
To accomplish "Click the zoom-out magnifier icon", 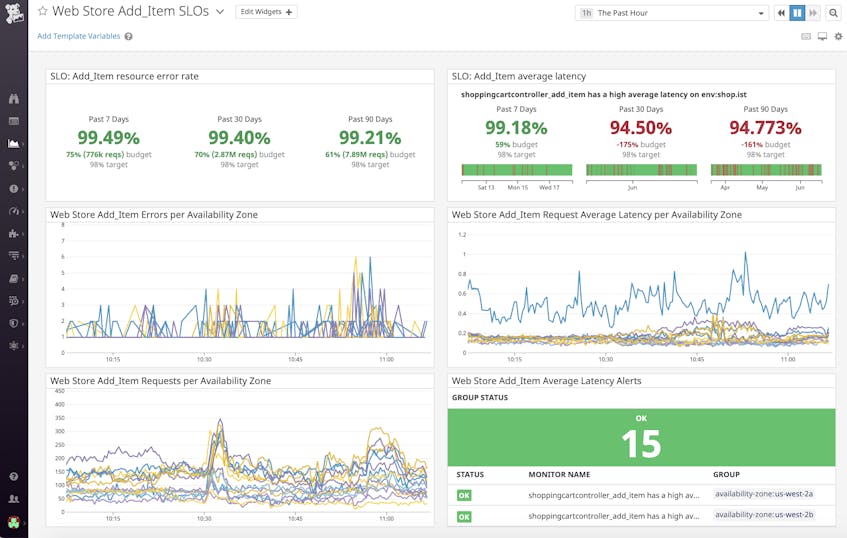I will pyautogui.click(x=833, y=13).
